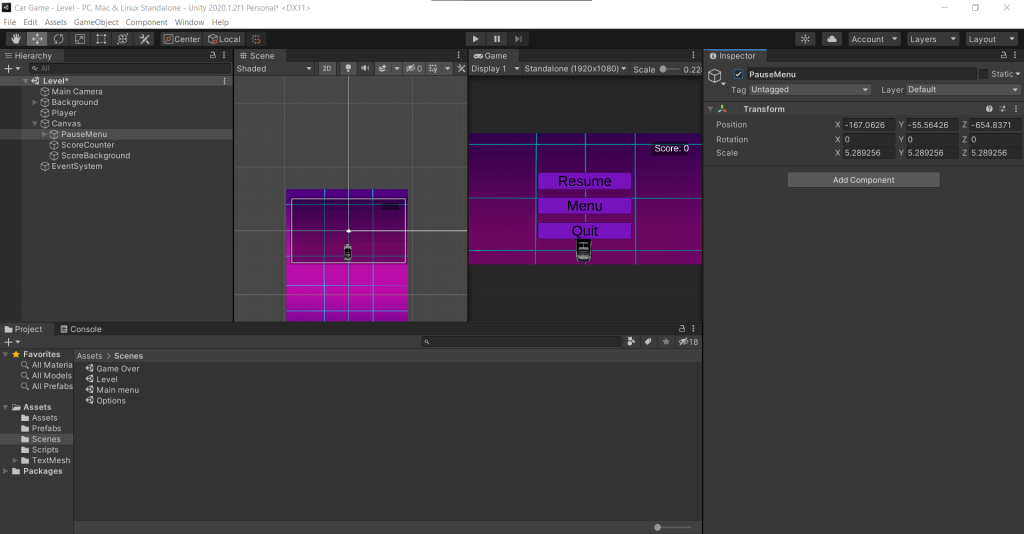
Task: Toggle pivot mode with the Center button
Action: [182, 39]
